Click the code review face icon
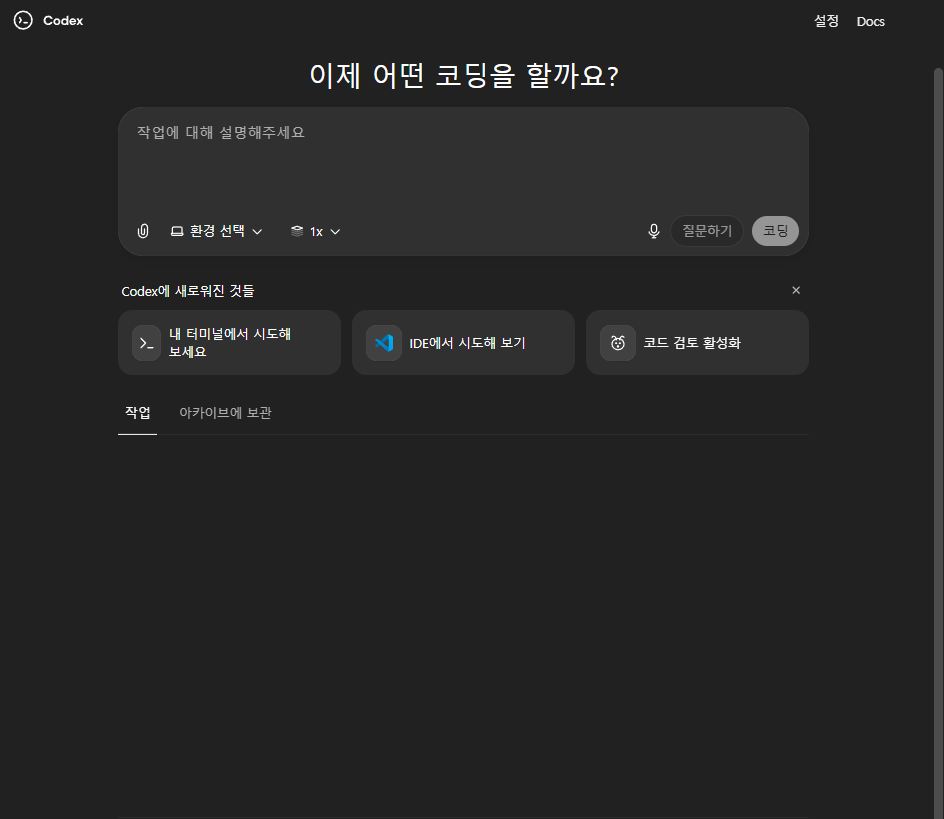The image size is (944, 819). (618, 343)
